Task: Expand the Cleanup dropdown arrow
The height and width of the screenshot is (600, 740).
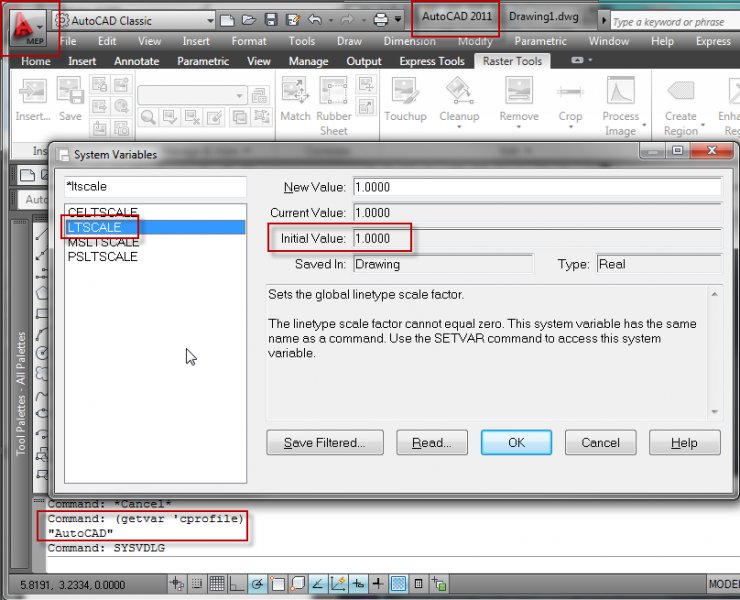Action: click(x=459, y=127)
